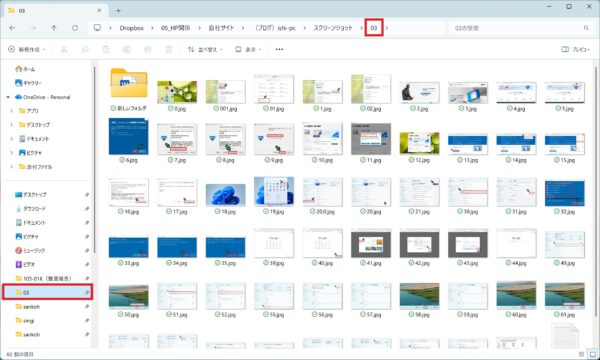This screenshot has height=360, width=600.
Task: Expand the ピクチャ folder under OneDrive
Action: (11, 153)
